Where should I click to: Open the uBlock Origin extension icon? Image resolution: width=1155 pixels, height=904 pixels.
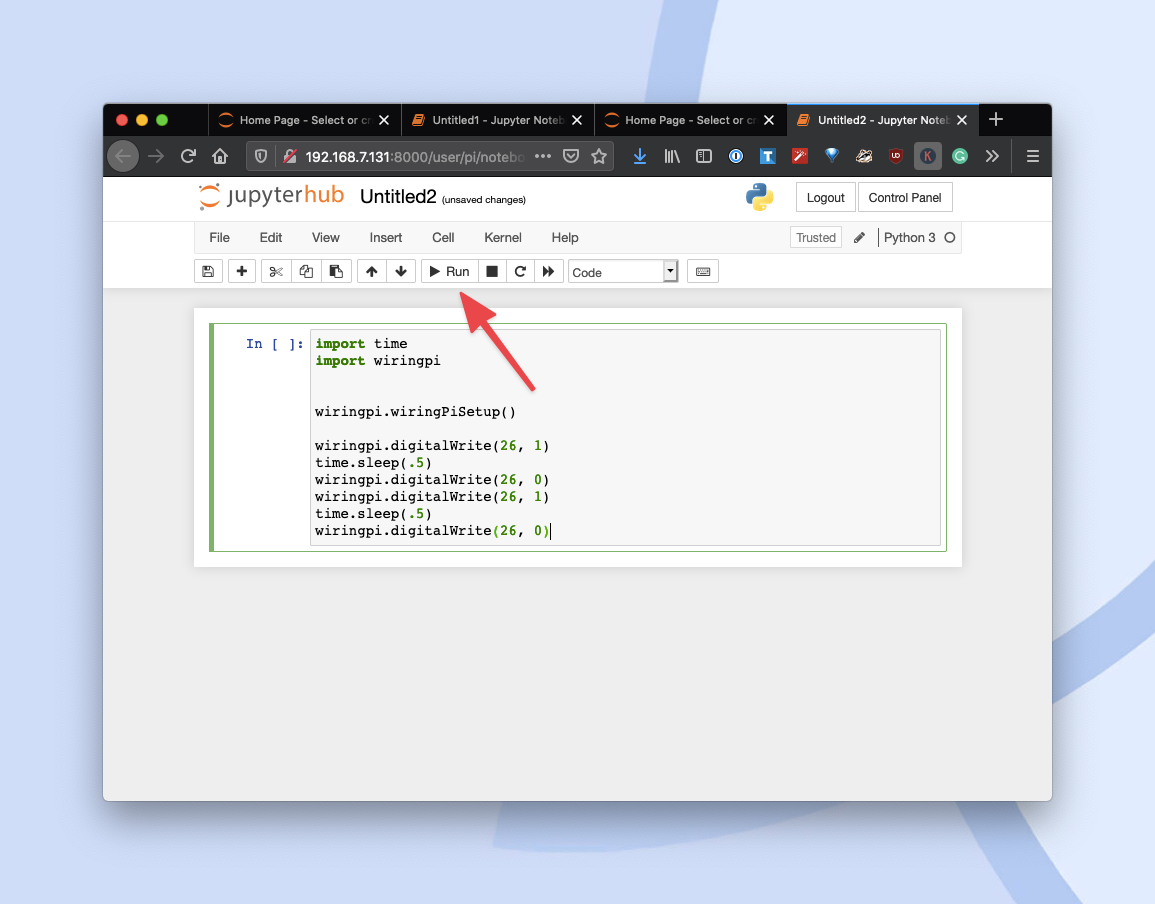point(895,156)
